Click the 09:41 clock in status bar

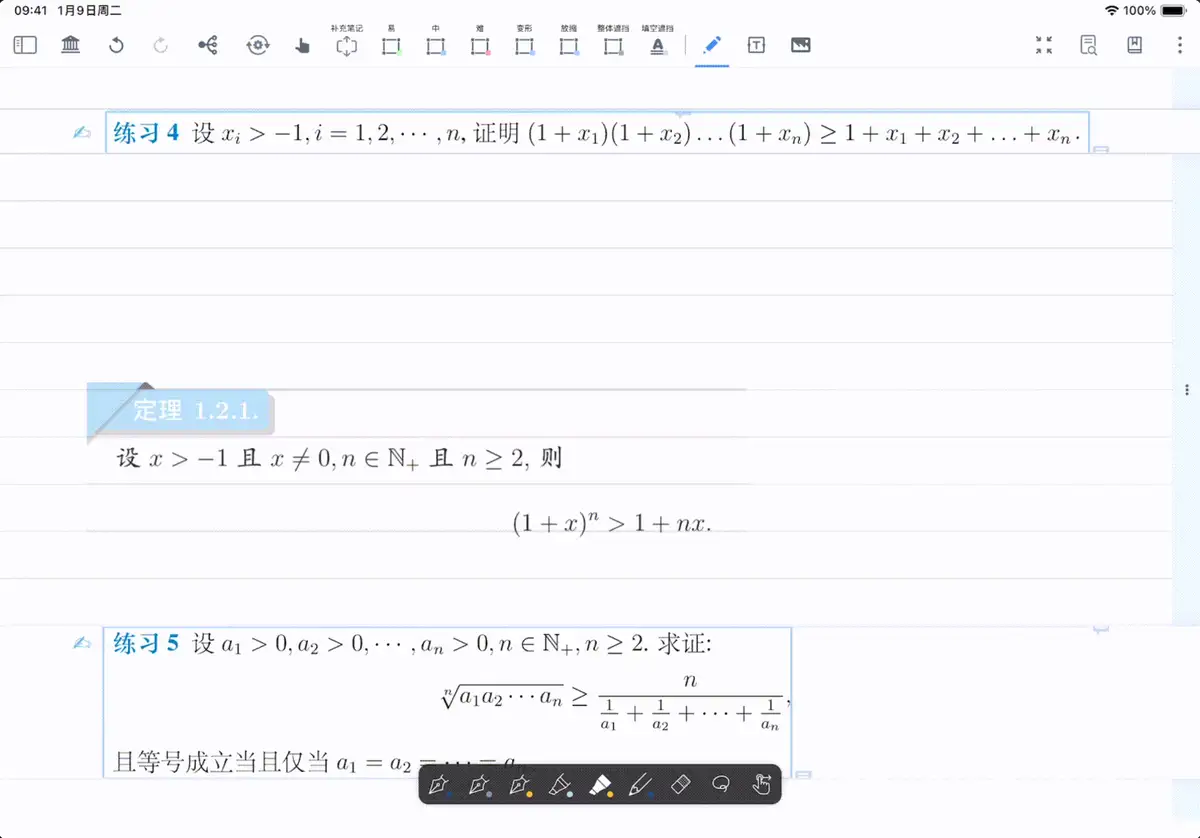pyautogui.click(x=31, y=10)
